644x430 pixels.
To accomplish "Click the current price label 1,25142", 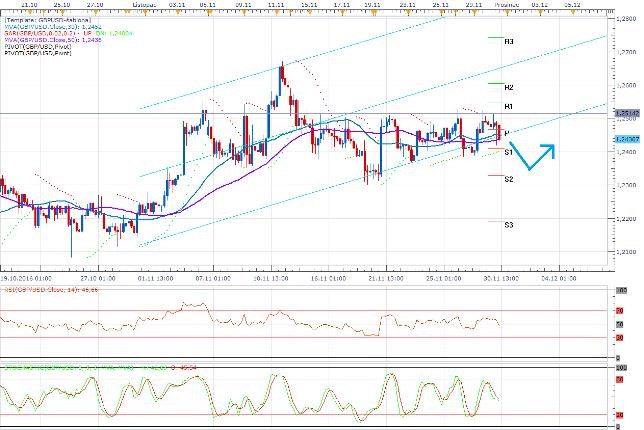I will pos(628,113).
